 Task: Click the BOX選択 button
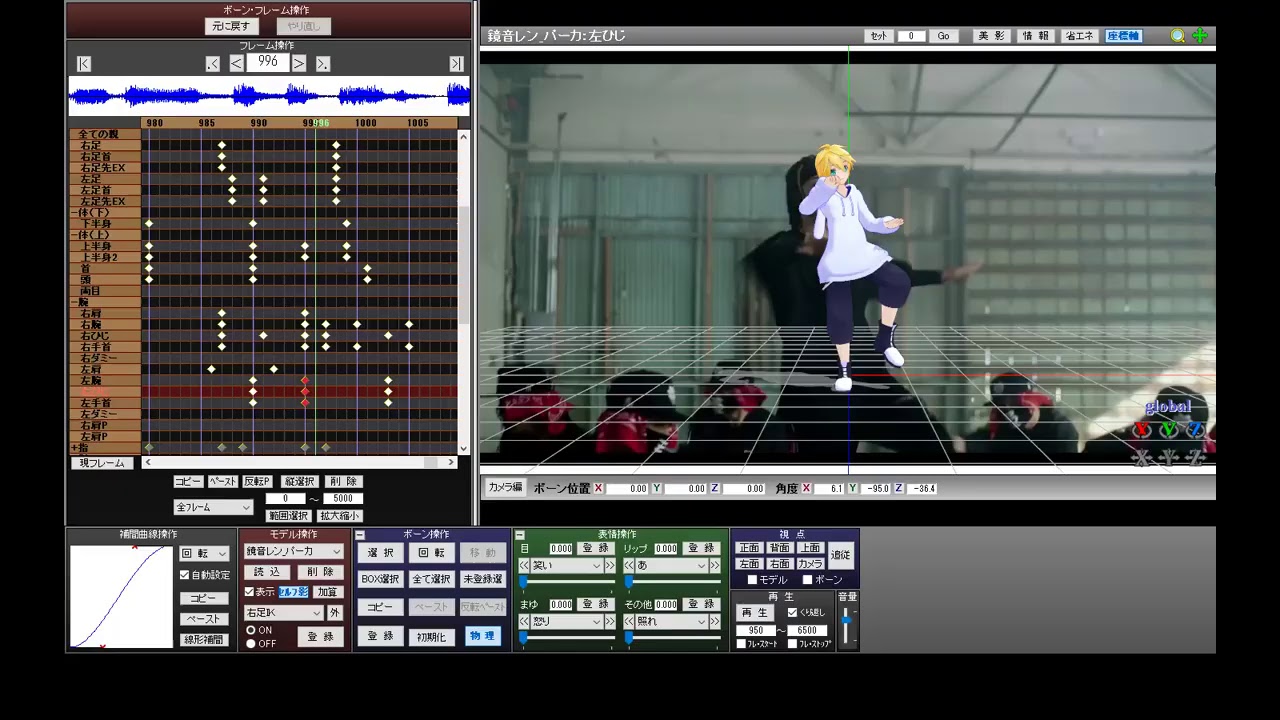point(380,579)
